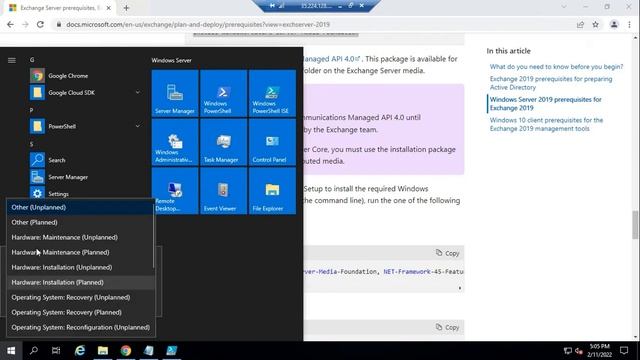This screenshot has height=360, width=640.
Task: Follow the Managed API 4.0 link
Action: (331, 59)
